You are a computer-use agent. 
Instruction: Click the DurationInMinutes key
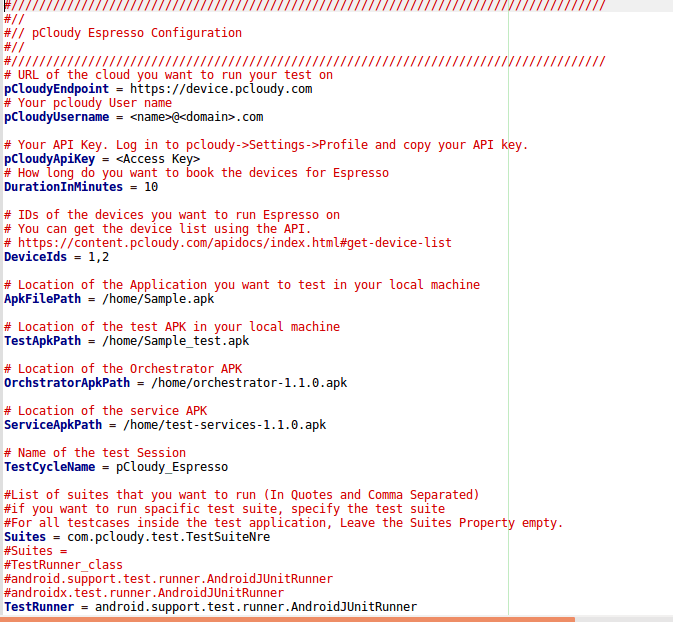(x=64, y=187)
